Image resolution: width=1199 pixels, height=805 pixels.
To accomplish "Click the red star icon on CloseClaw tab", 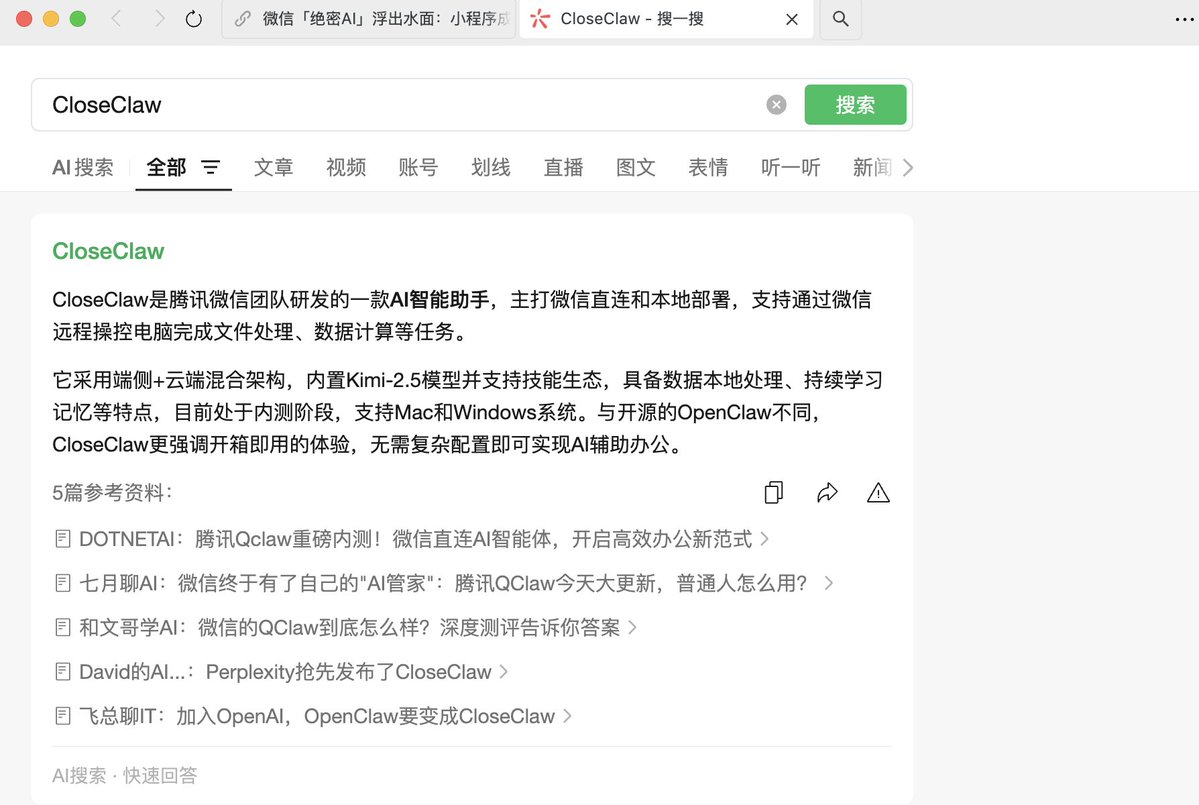I will pos(540,18).
